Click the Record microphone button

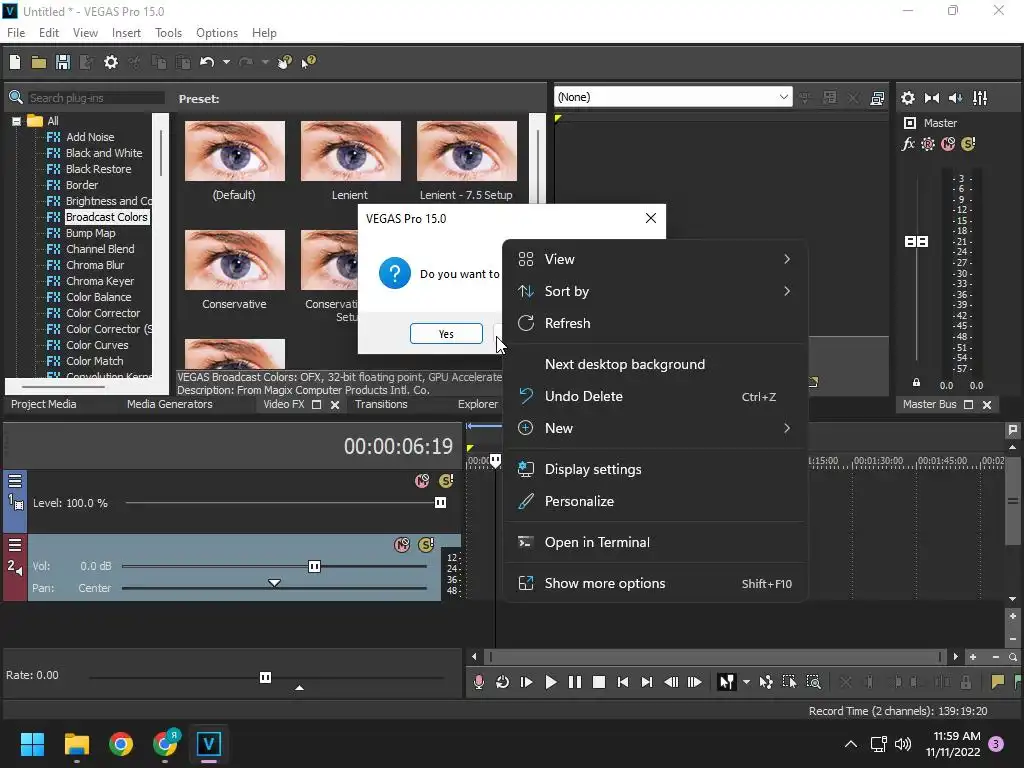click(x=479, y=682)
